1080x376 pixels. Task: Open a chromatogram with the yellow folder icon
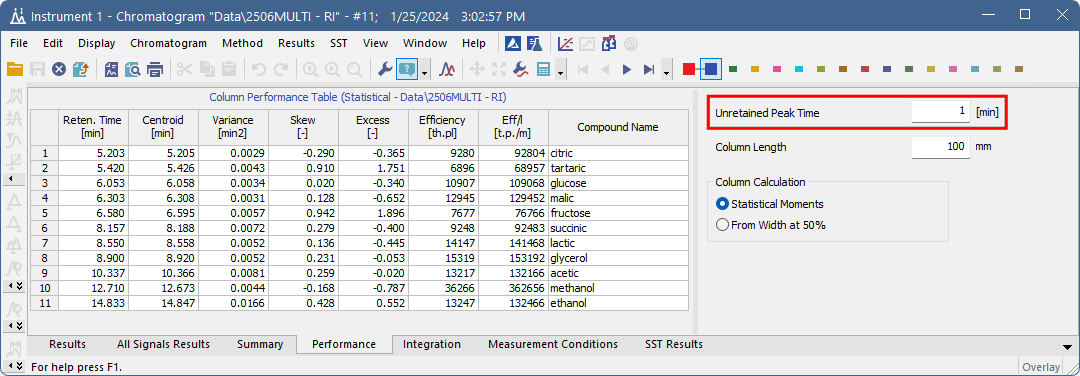coord(15,69)
